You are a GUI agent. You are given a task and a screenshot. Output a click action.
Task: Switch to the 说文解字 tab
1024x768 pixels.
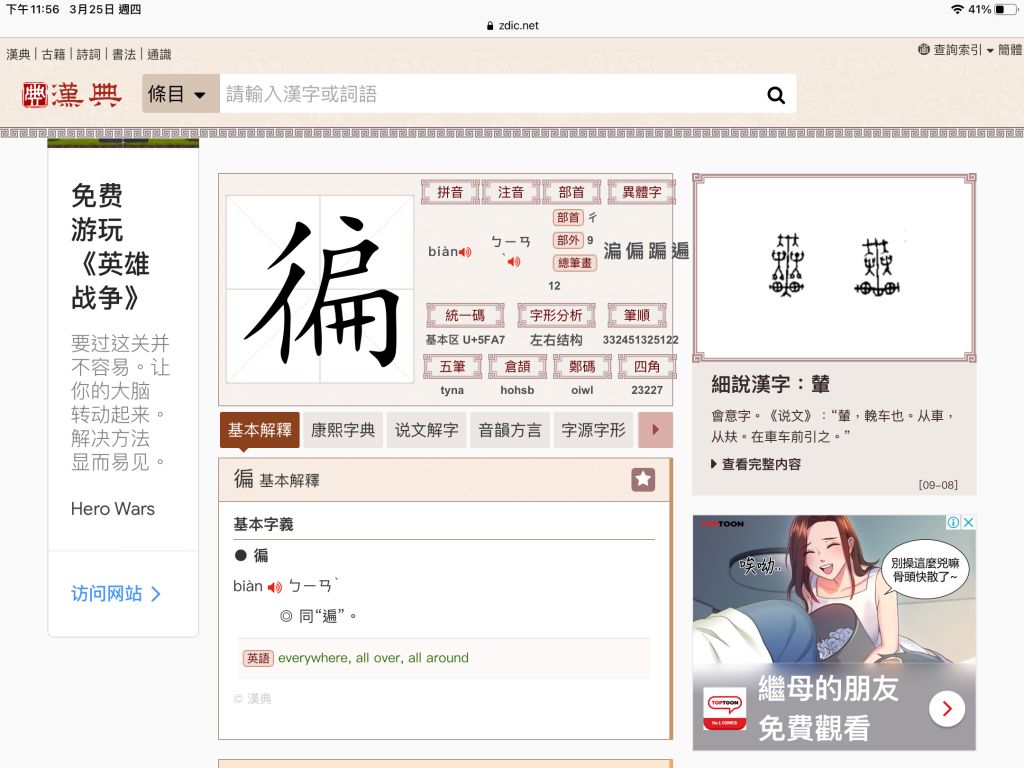[427, 430]
